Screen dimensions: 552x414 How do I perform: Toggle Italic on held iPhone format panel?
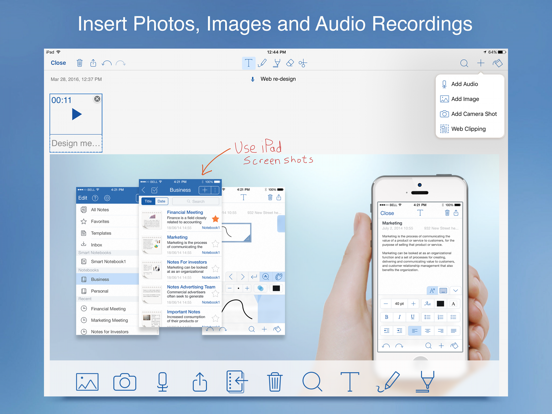pos(400,317)
